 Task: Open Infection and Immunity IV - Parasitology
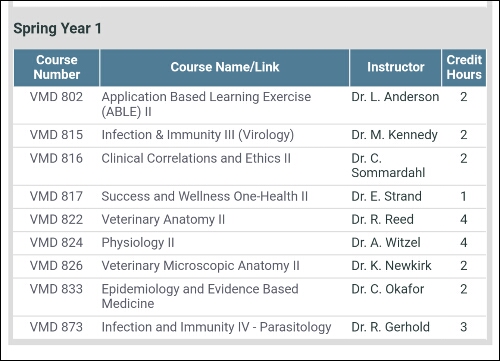point(216,327)
